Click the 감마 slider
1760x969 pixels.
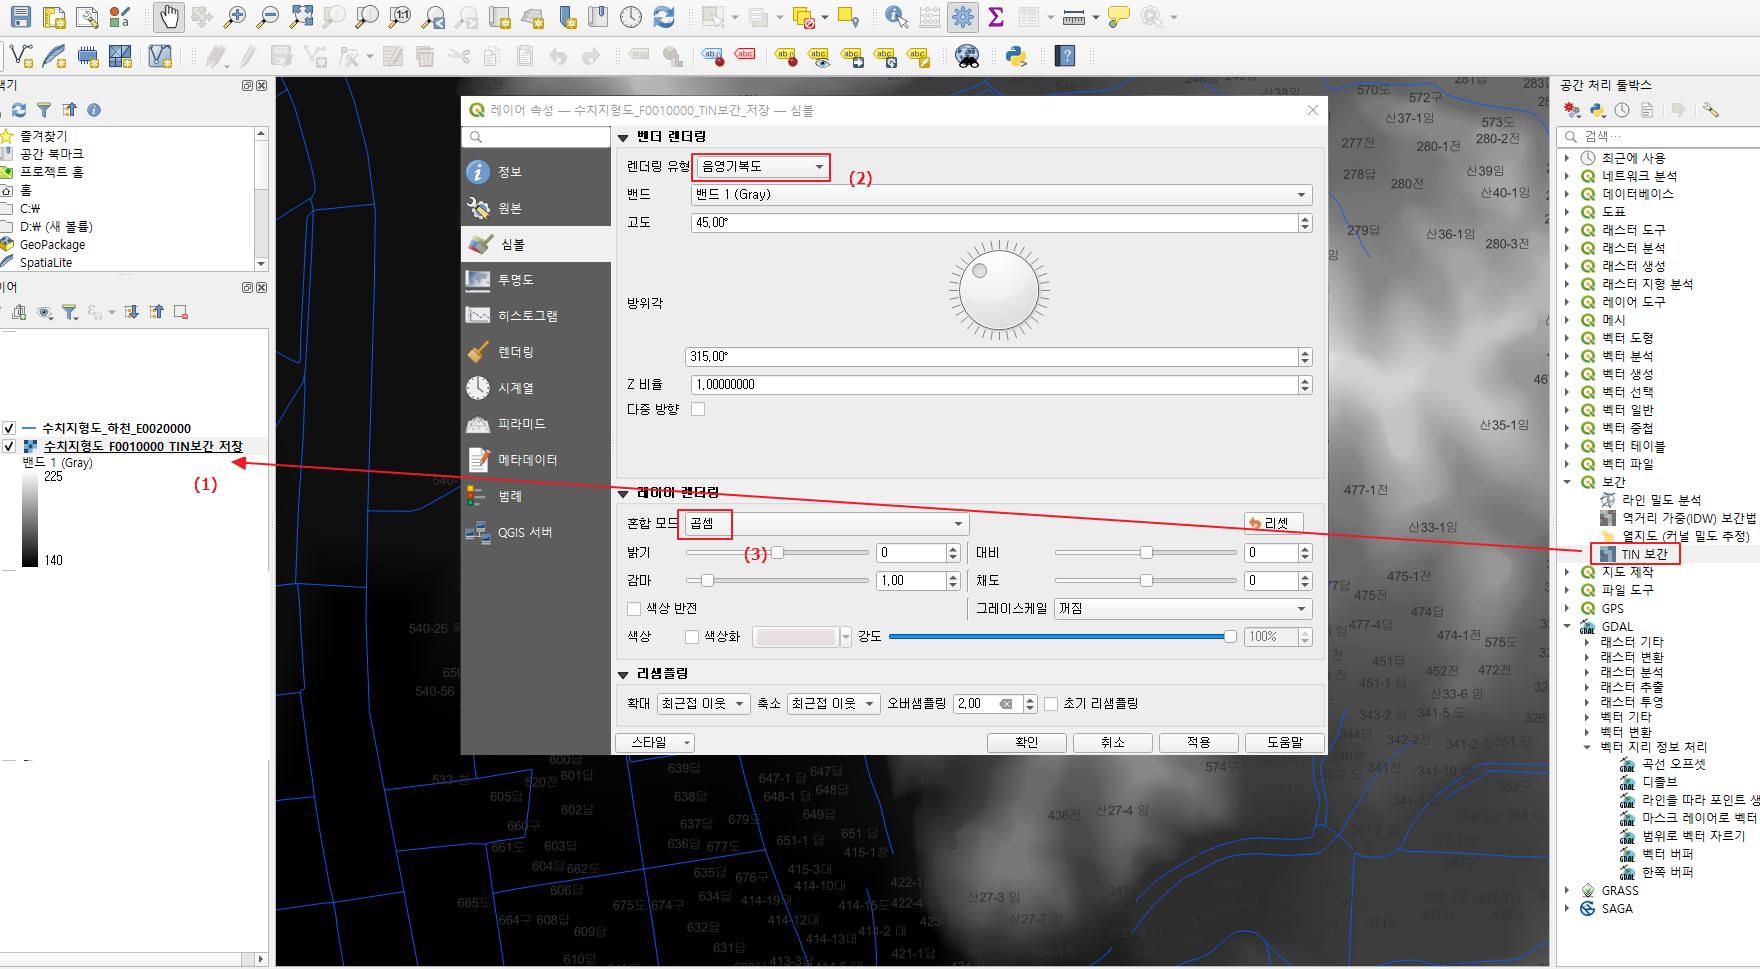pos(777,581)
